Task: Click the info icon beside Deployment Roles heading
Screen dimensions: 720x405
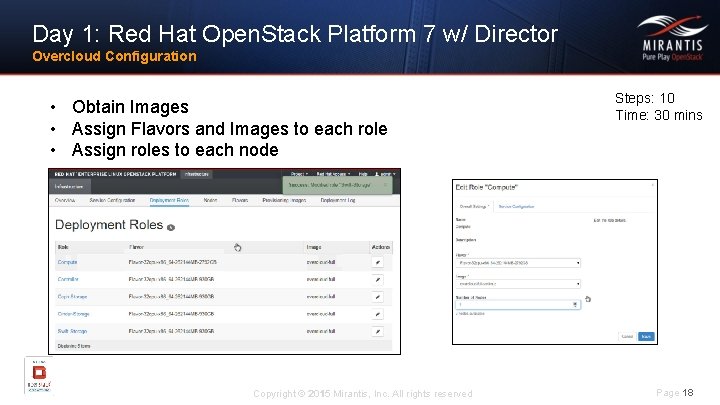Action: 171,227
